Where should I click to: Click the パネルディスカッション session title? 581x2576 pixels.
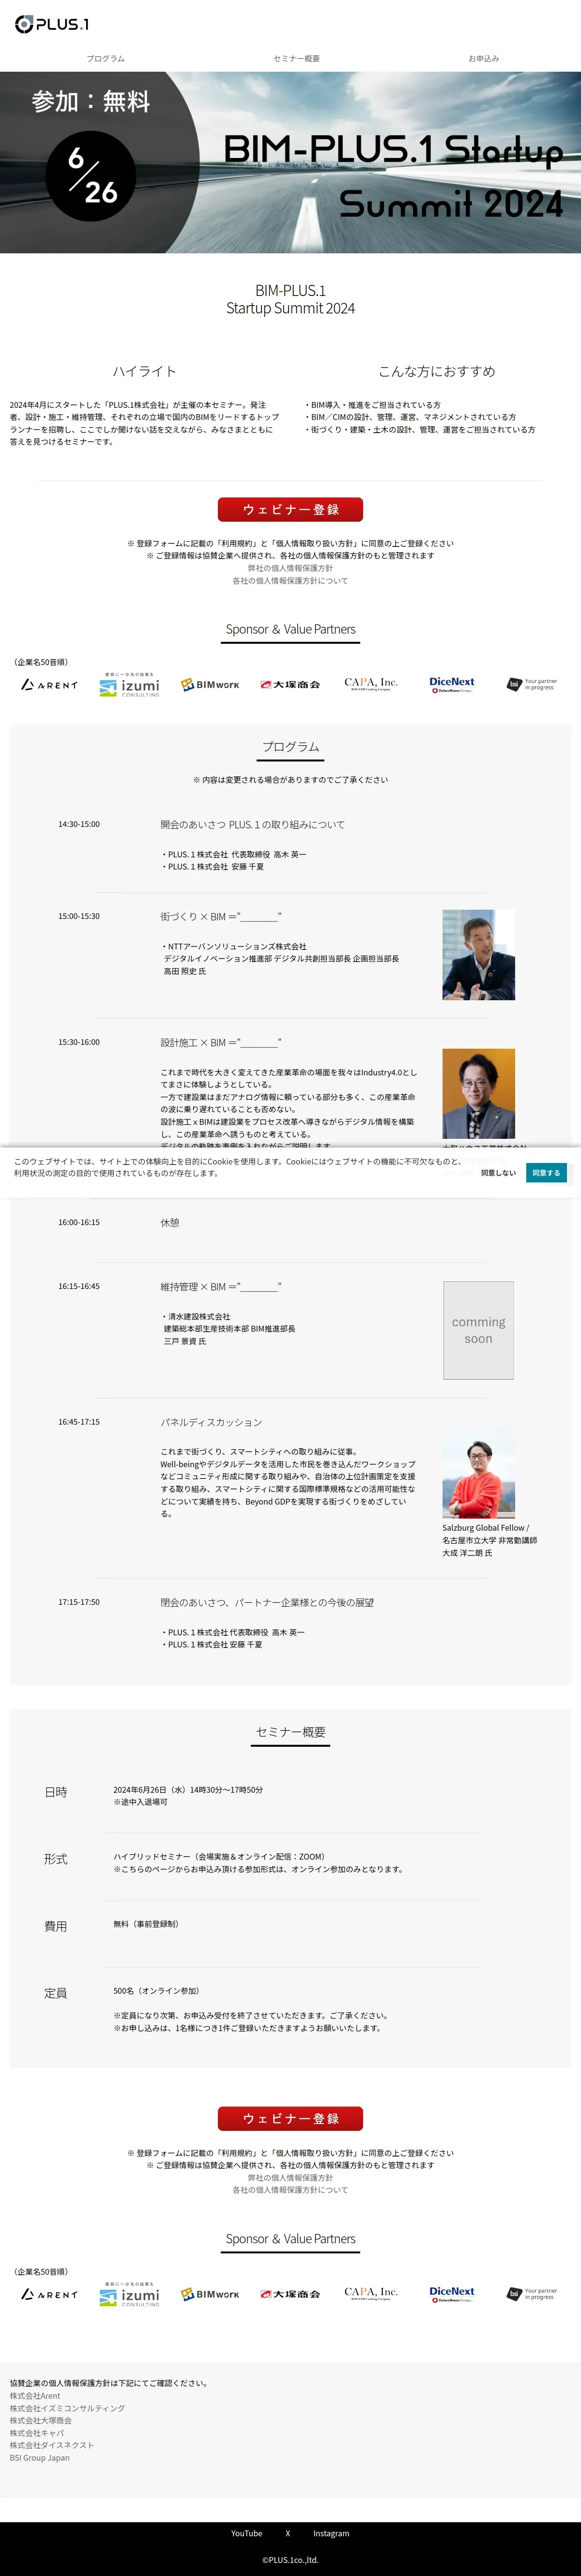(x=211, y=1422)
